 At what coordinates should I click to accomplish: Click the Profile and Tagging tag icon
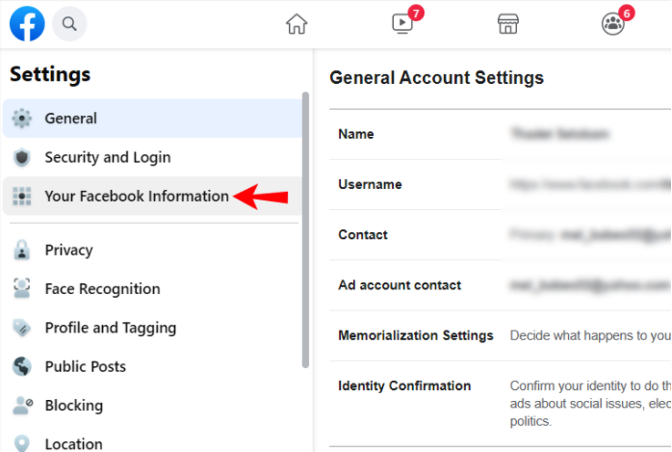(x=22, y=328)
